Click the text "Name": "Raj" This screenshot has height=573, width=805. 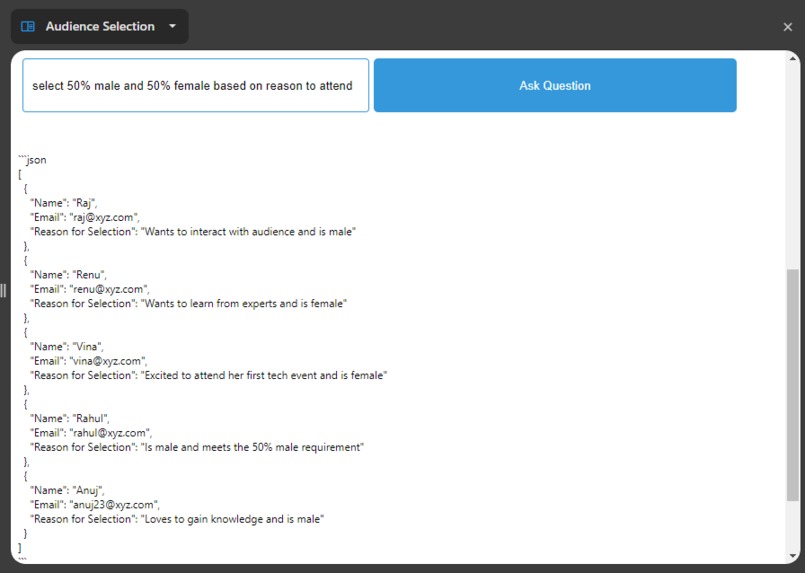point(64,203)
